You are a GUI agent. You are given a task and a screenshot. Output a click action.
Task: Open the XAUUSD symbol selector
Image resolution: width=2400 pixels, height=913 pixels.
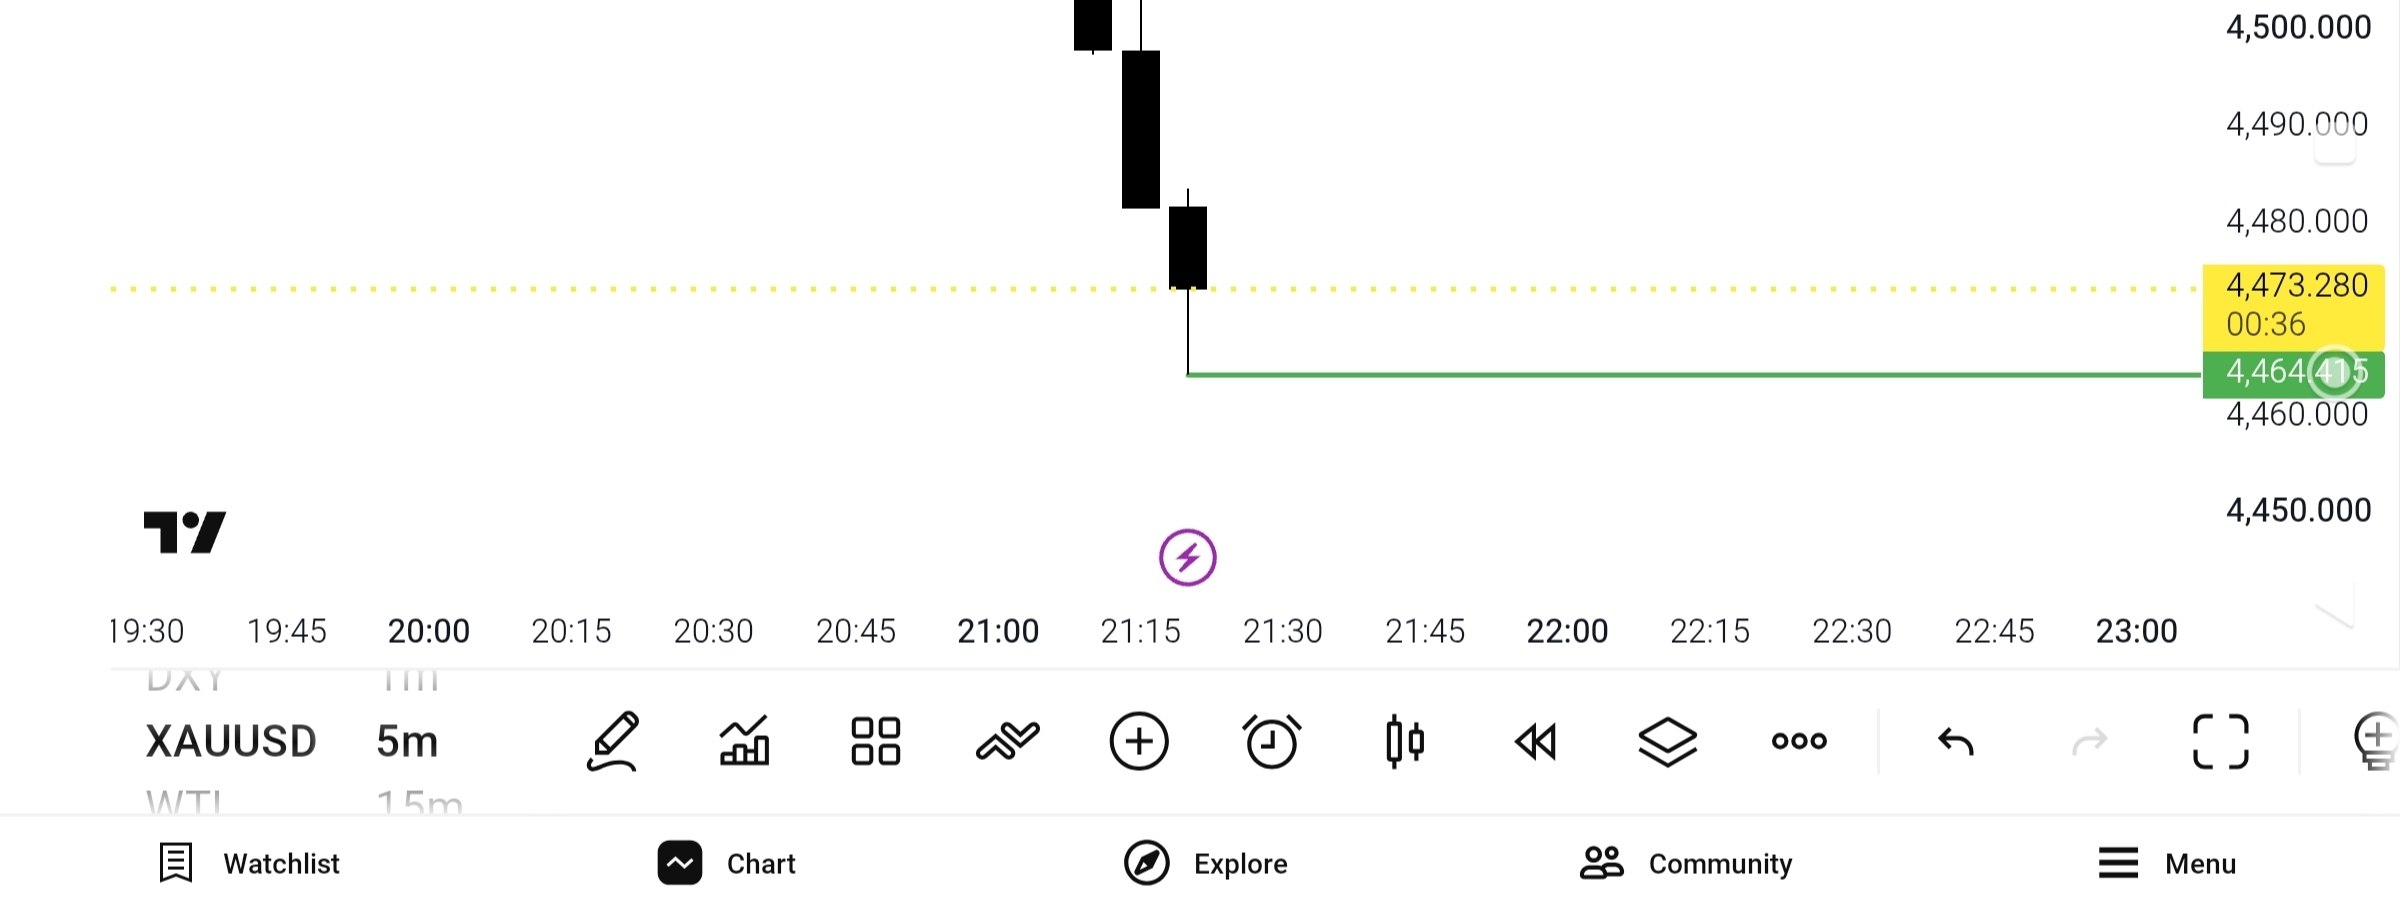231,741
